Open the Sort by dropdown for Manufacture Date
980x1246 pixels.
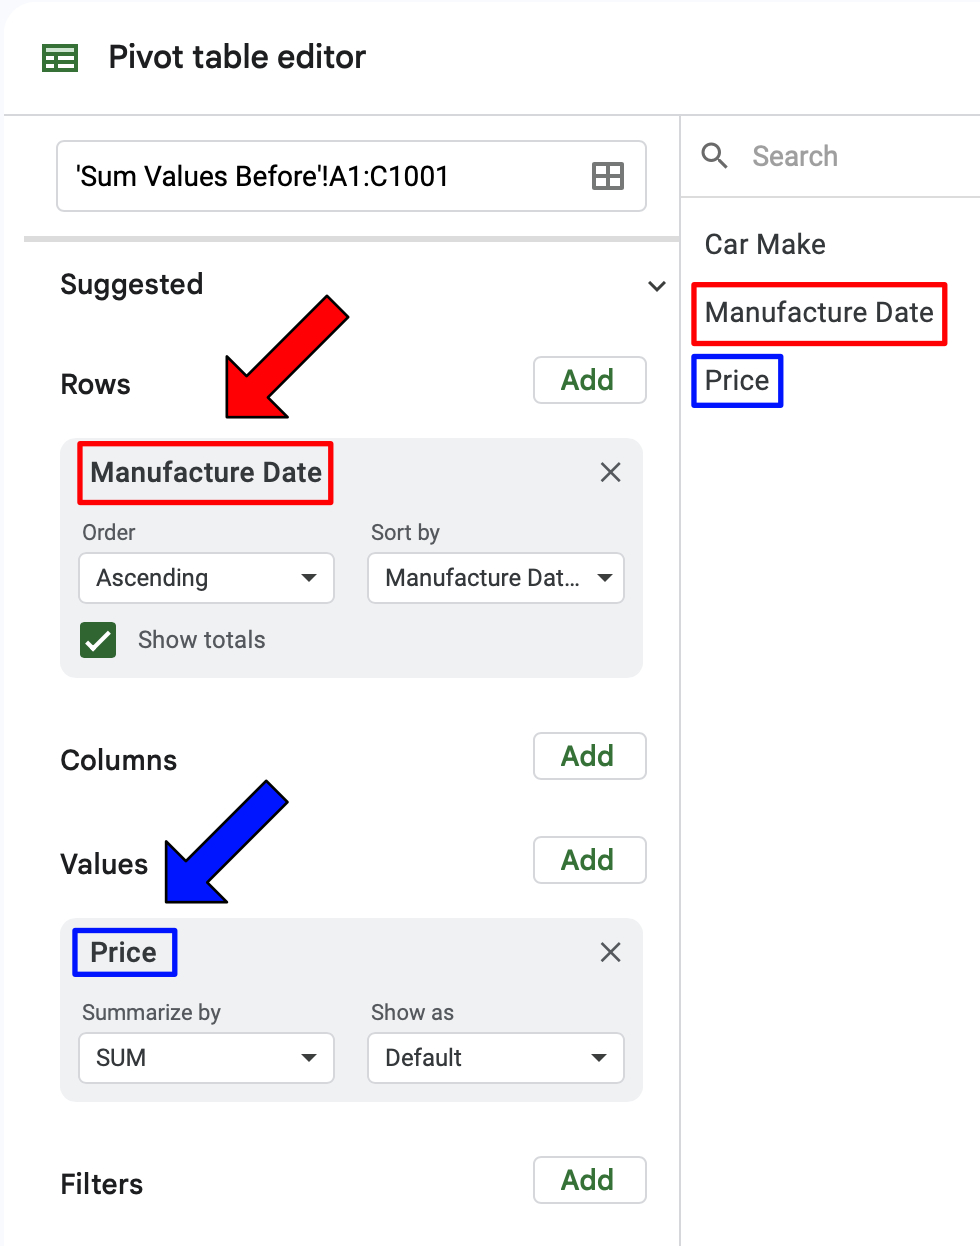pos(496,578)
